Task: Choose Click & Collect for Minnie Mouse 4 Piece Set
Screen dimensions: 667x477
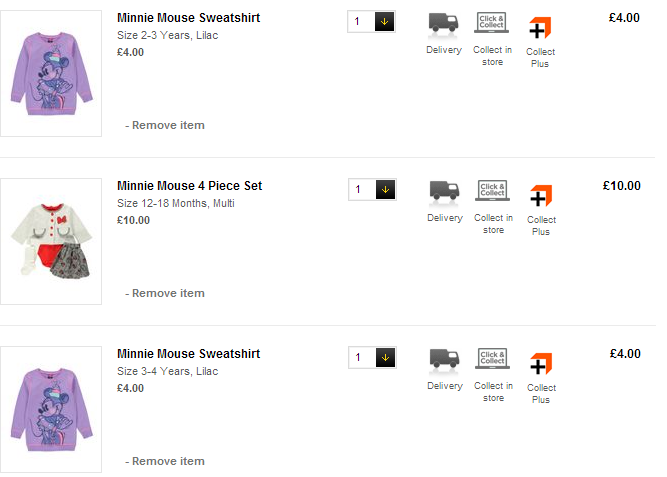Action: pyautogui.click(x=492, y=191)
